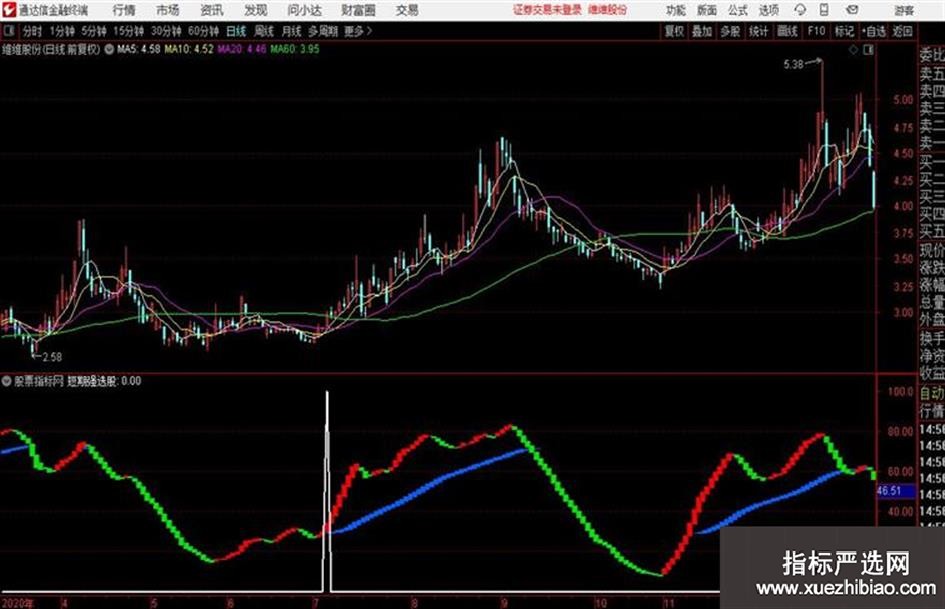Click the white spike signal in indicator pane
The height and width of the screenshot is (609, 945).
point(327,491)
